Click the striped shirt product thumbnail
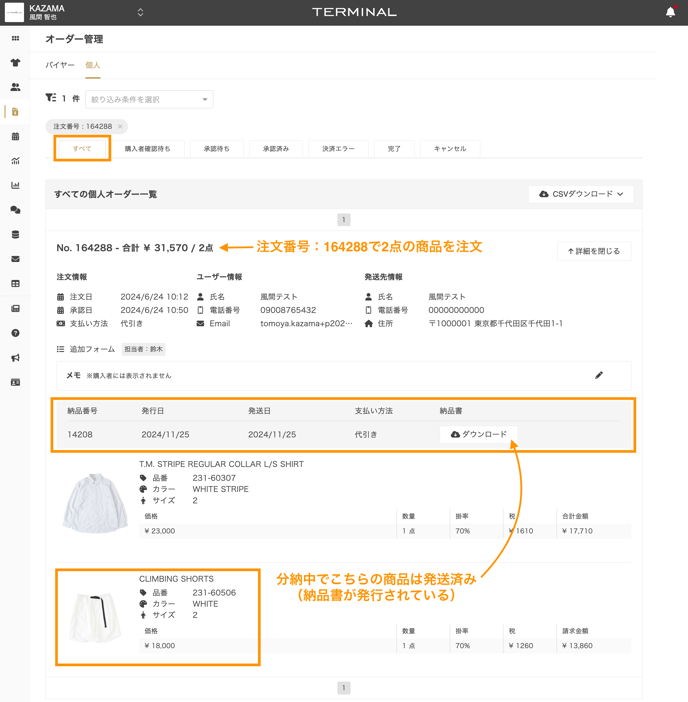The height and width of the screenshot is (702, 688). [x=95, y=503]
